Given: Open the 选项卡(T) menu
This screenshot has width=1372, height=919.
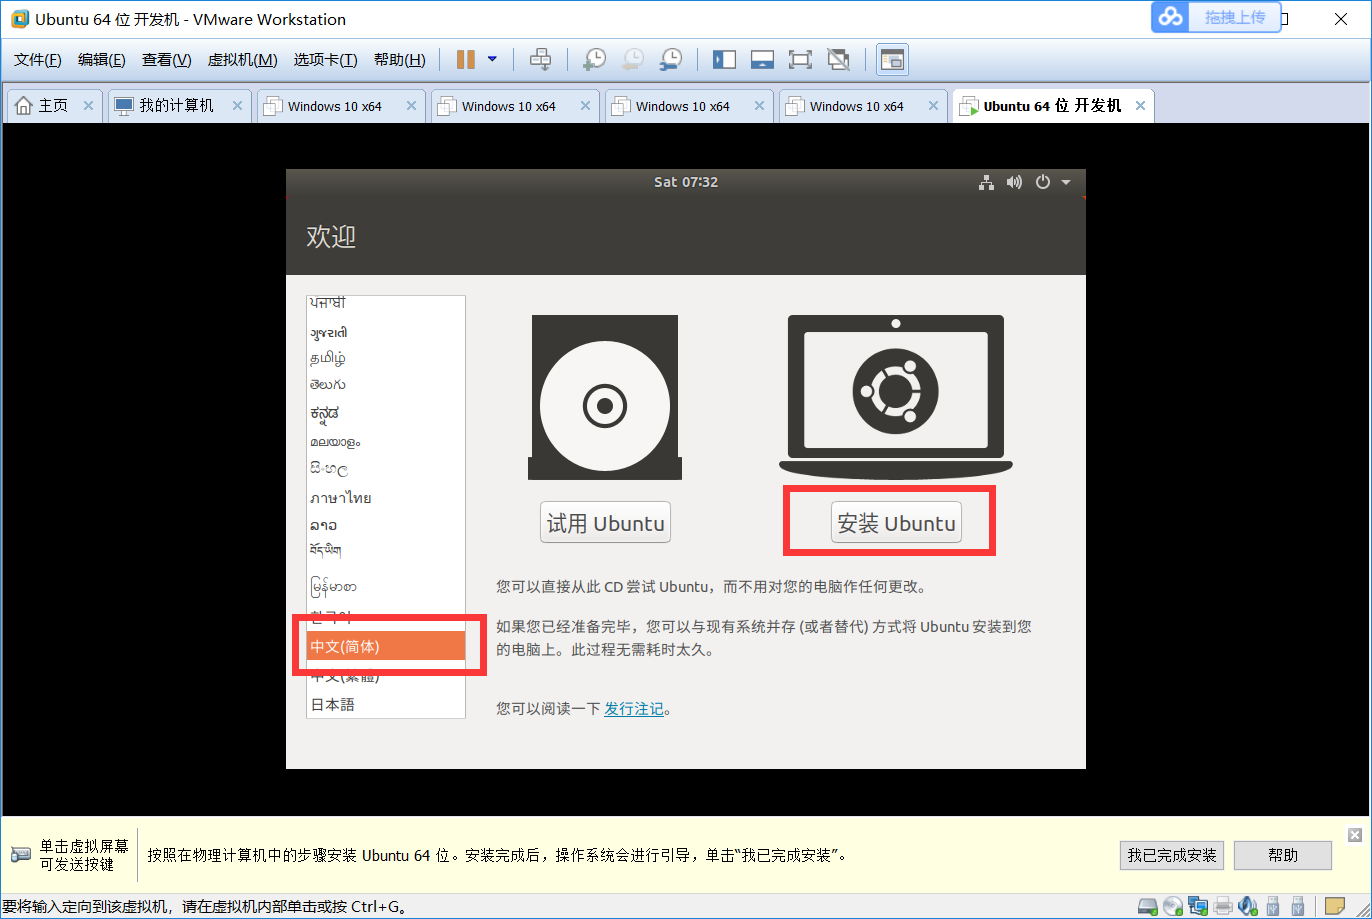Looking at the screenshot, I should point(325,60).
